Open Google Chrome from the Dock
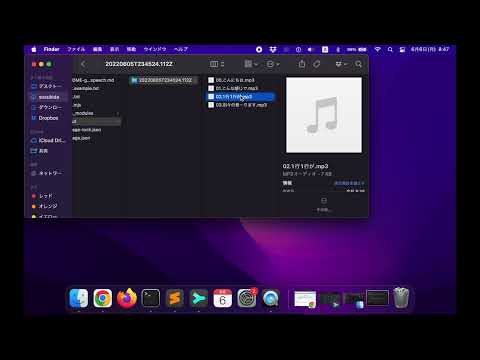The image size is (480, 360). coord(103,298)
